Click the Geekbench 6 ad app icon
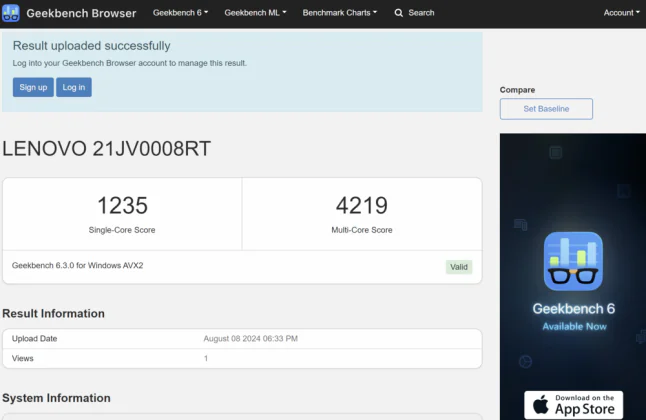Viewport: 646px width, 420px height. [x=573, y=261]
